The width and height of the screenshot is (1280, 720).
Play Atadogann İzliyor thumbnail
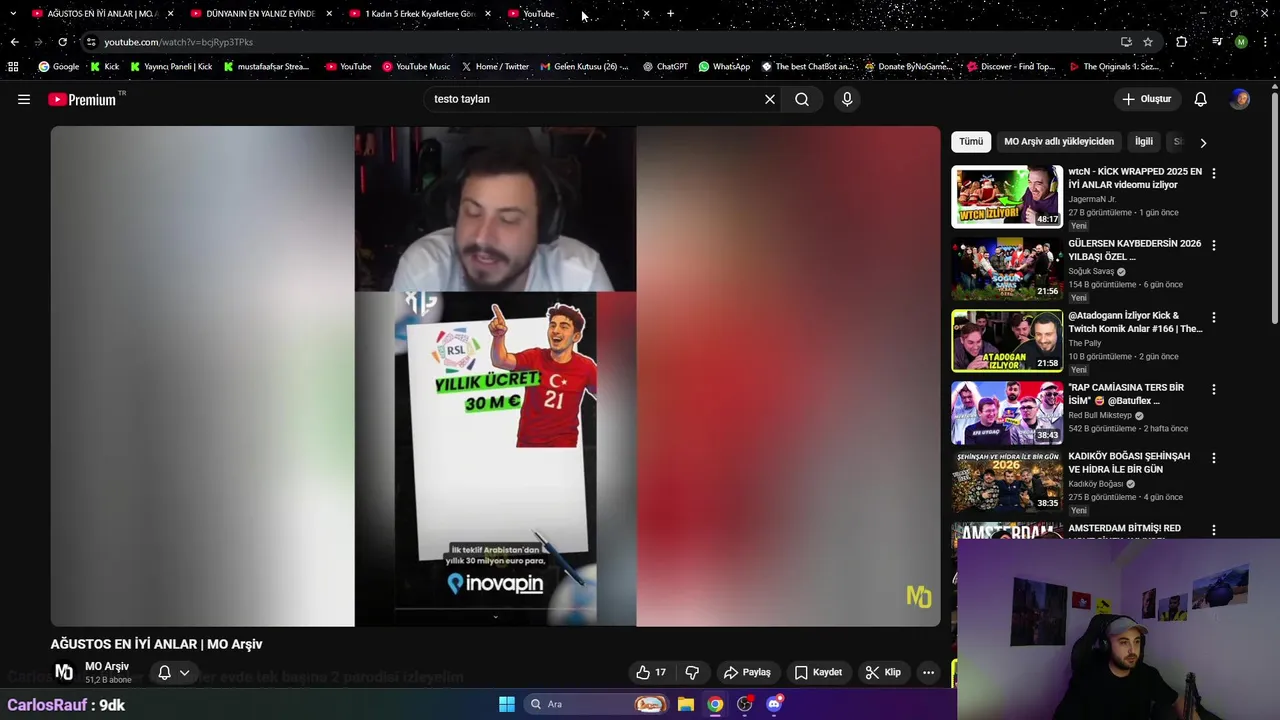(1007, 340)
